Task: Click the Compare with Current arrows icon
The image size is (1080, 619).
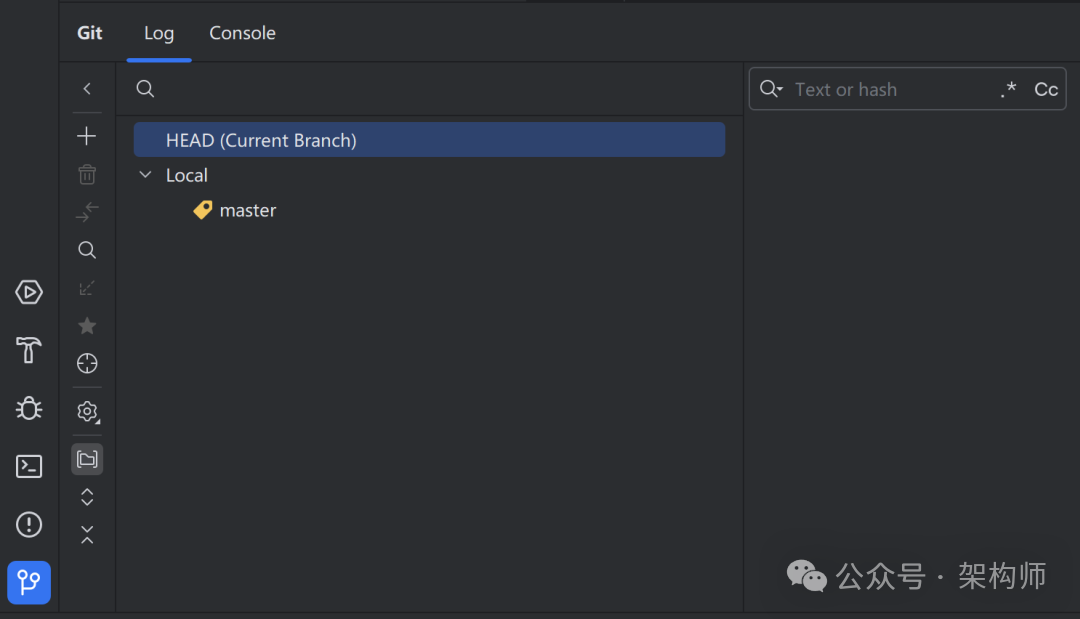Action: (x=87, y=212)
